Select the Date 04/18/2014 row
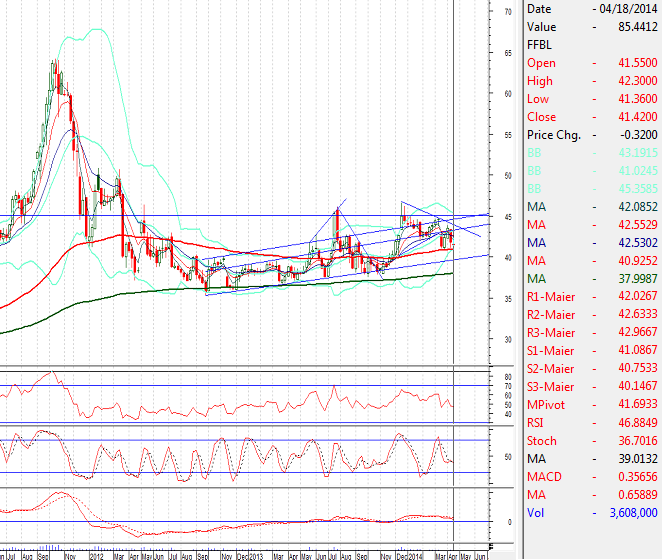The image size is (662, 560). pos(591,9)
